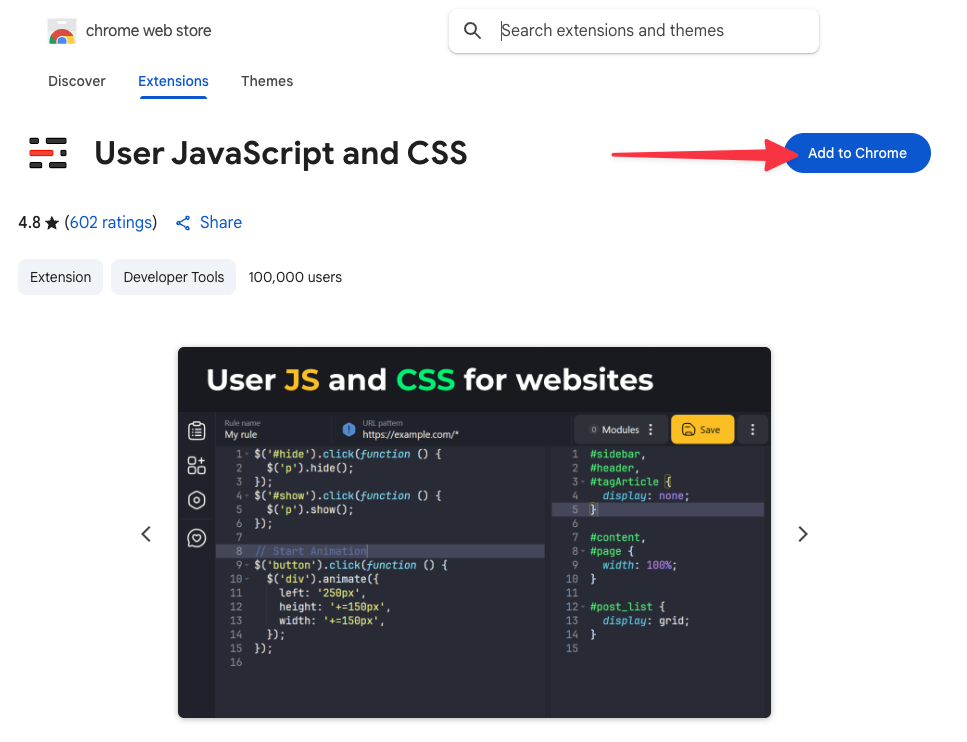Click the heart chat icon in preview sidebar

tap(197, 538)
